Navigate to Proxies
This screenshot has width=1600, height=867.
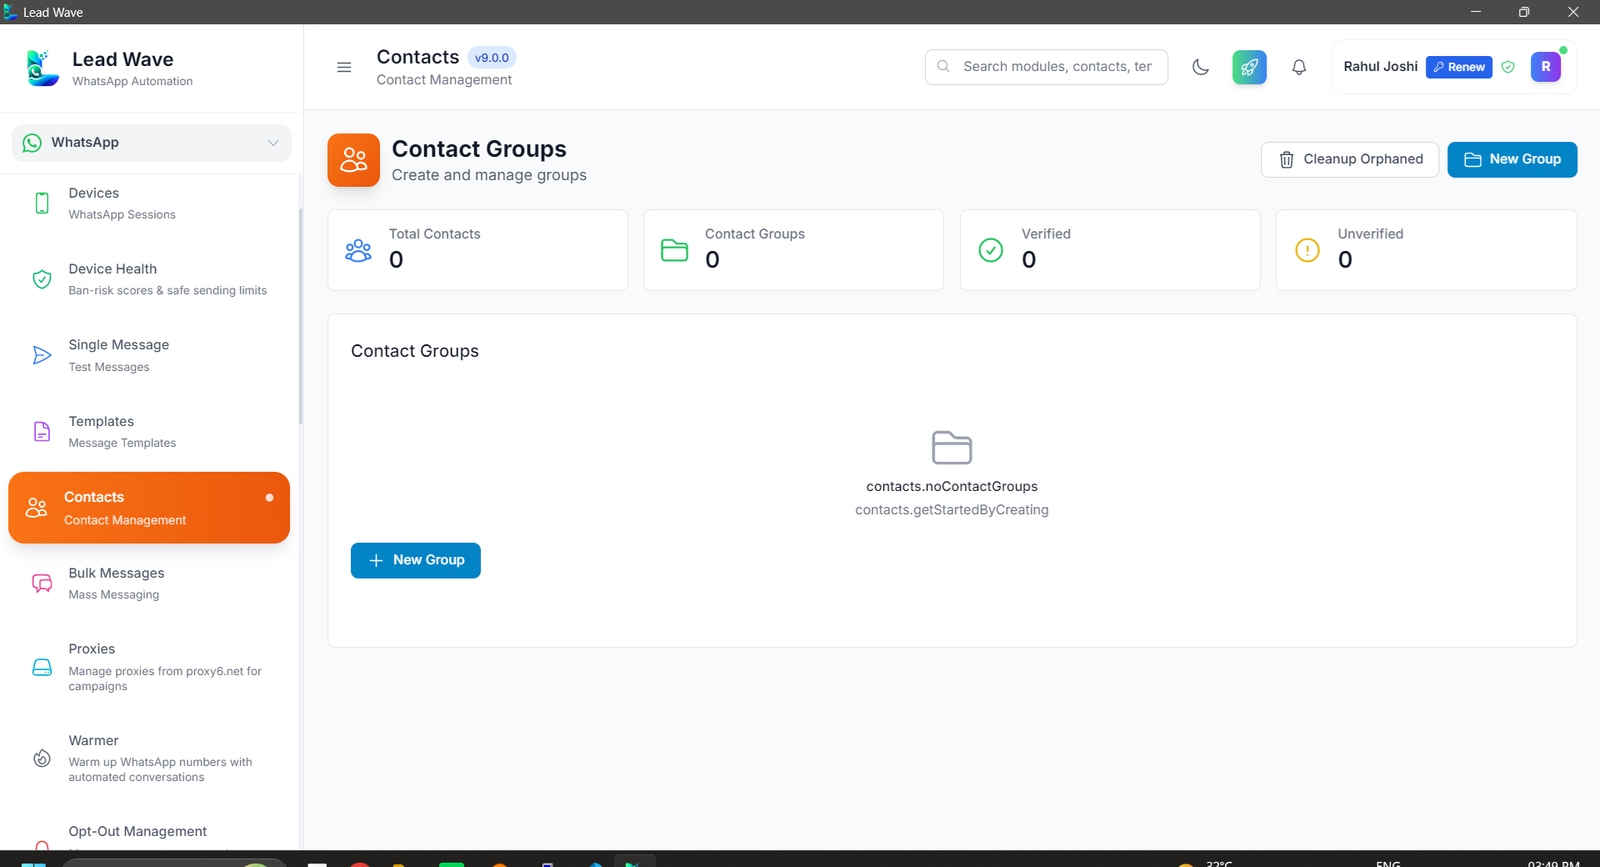tap(151, 667)
